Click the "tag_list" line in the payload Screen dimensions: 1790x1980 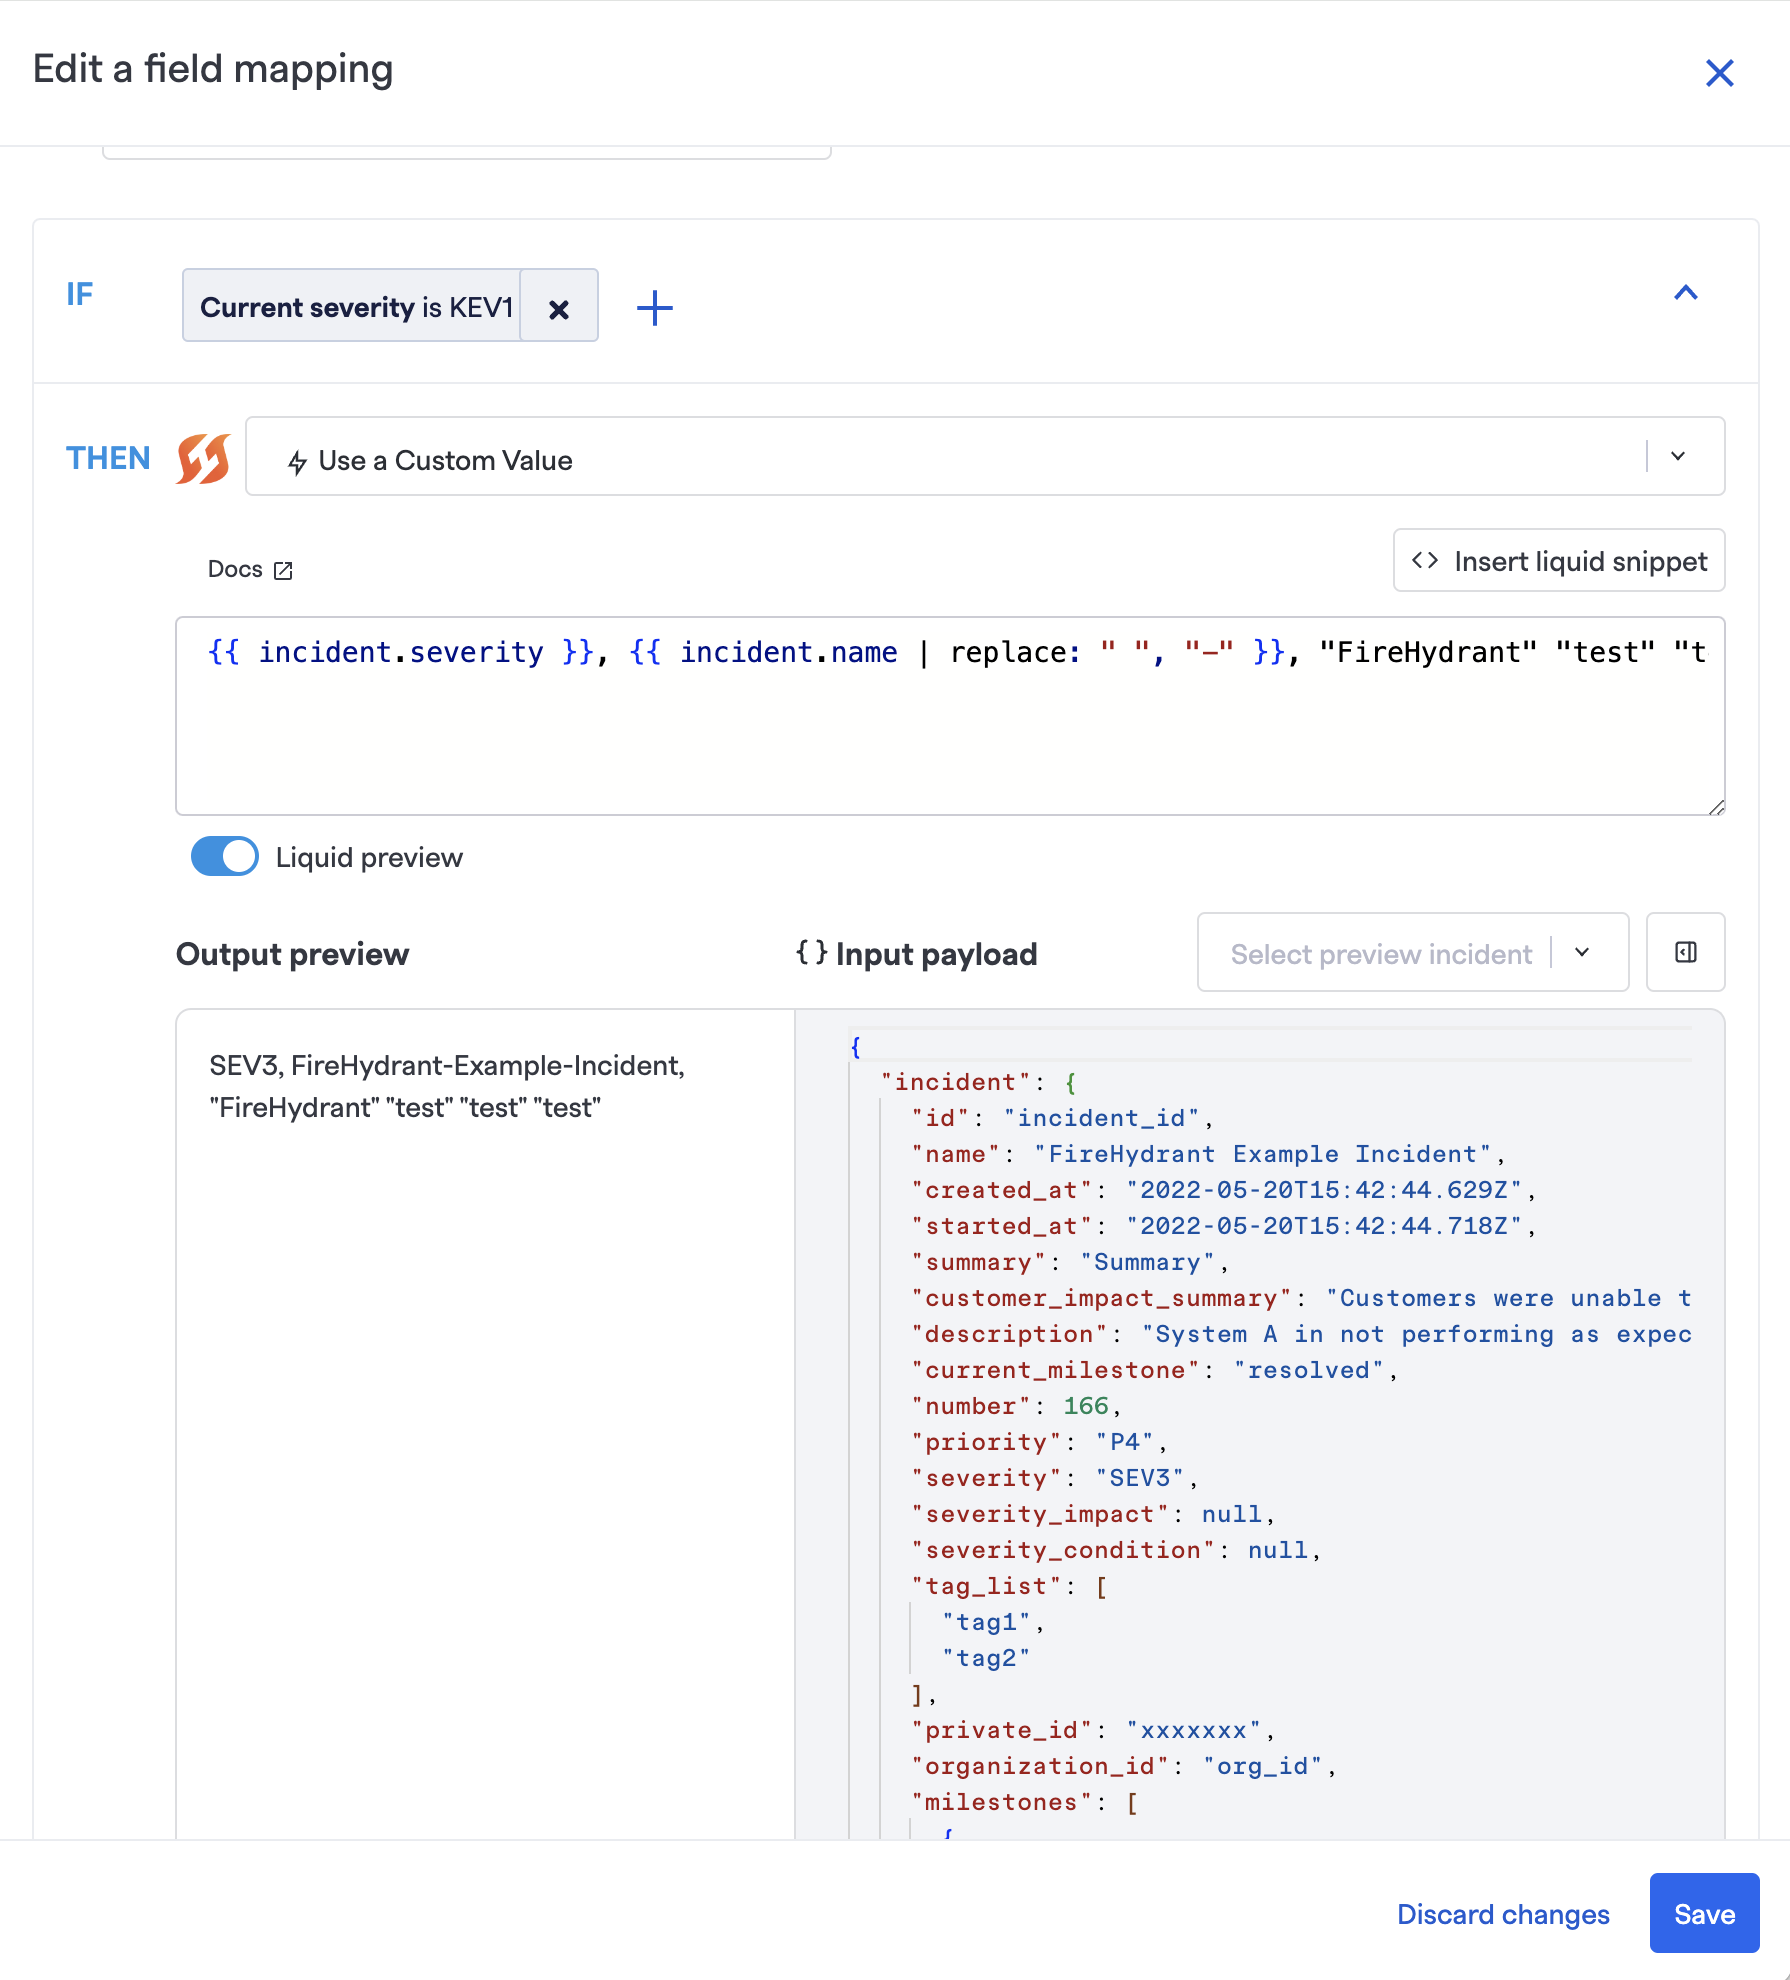tap(1009, 1586)
